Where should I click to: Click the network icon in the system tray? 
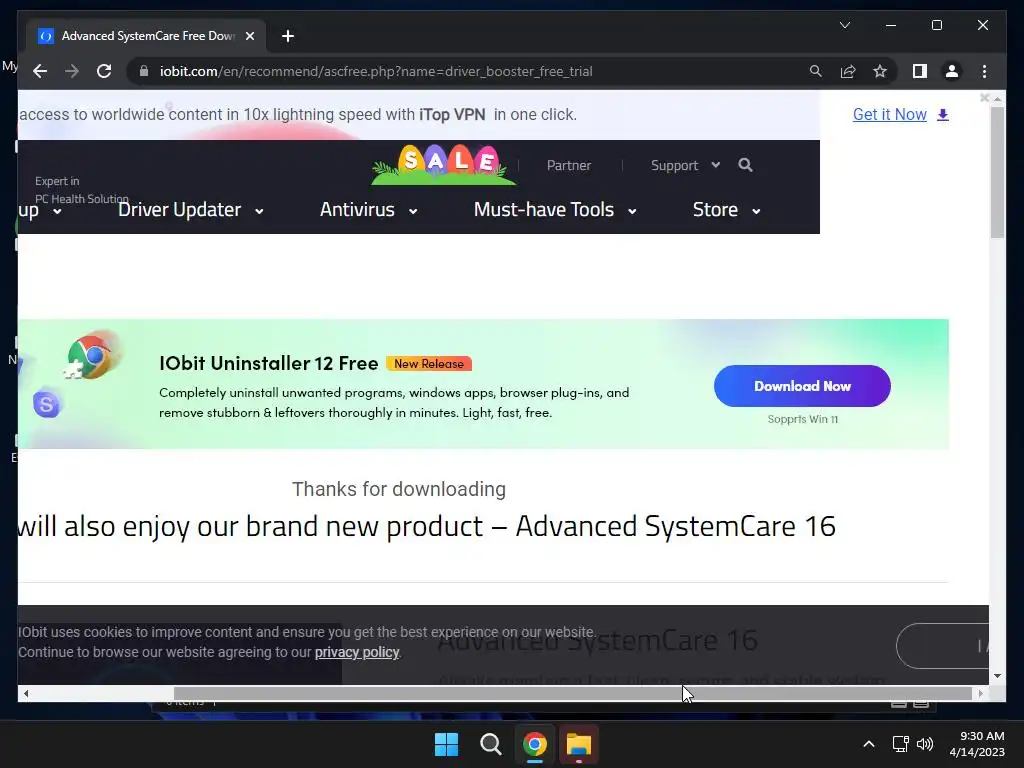point(901,744)
